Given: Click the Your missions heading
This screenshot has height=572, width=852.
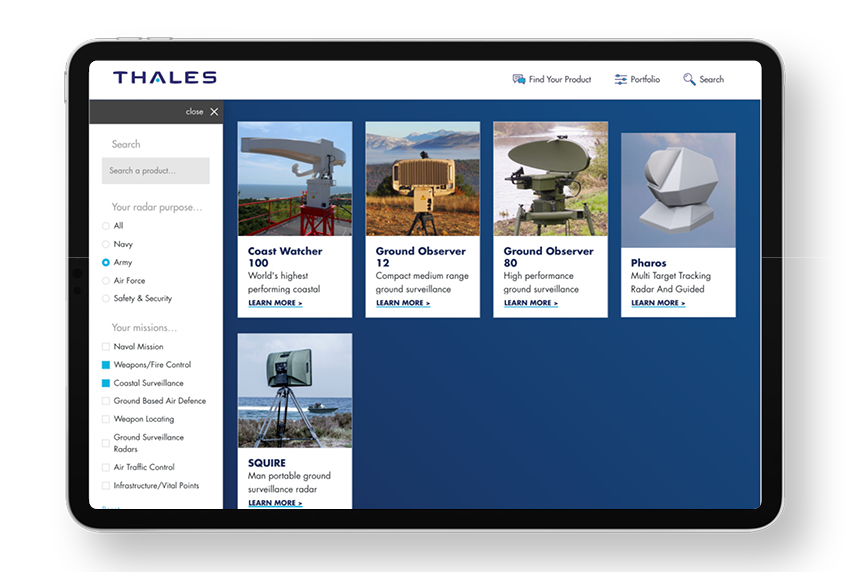Looking at the screenshot, I should (x=144, y=328).
